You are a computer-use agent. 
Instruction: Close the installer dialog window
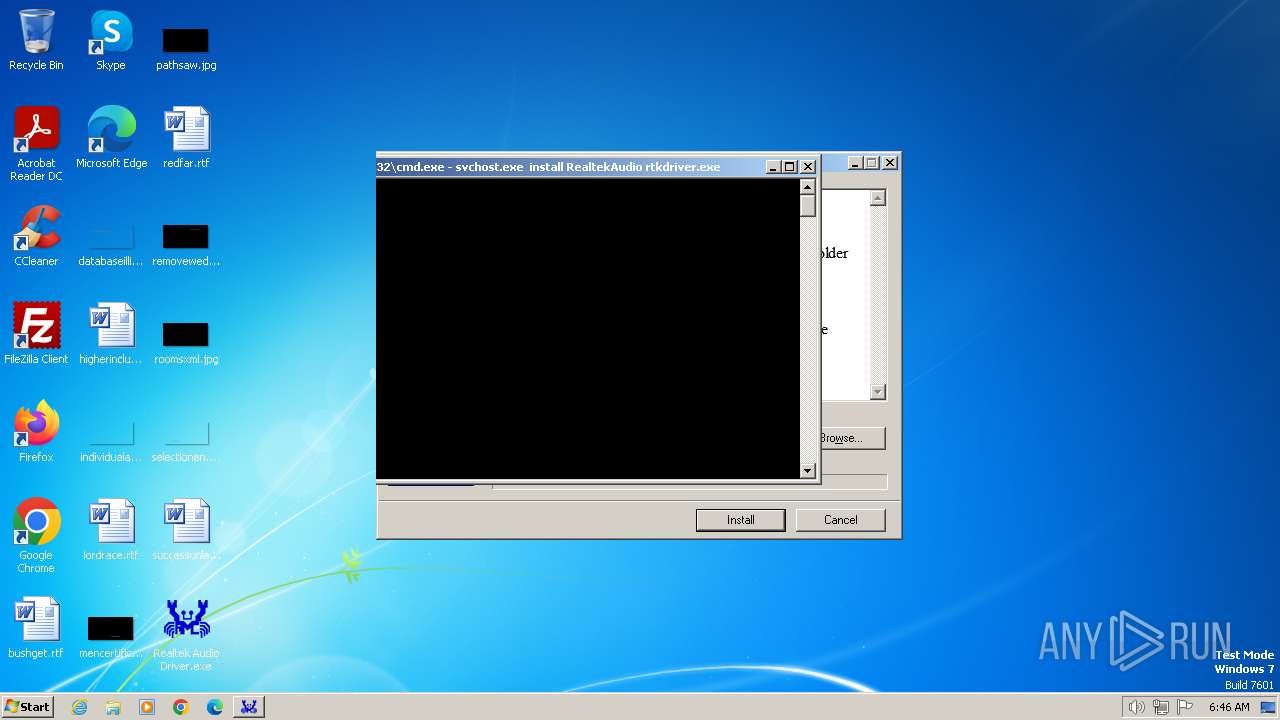(x=890, y=163)
